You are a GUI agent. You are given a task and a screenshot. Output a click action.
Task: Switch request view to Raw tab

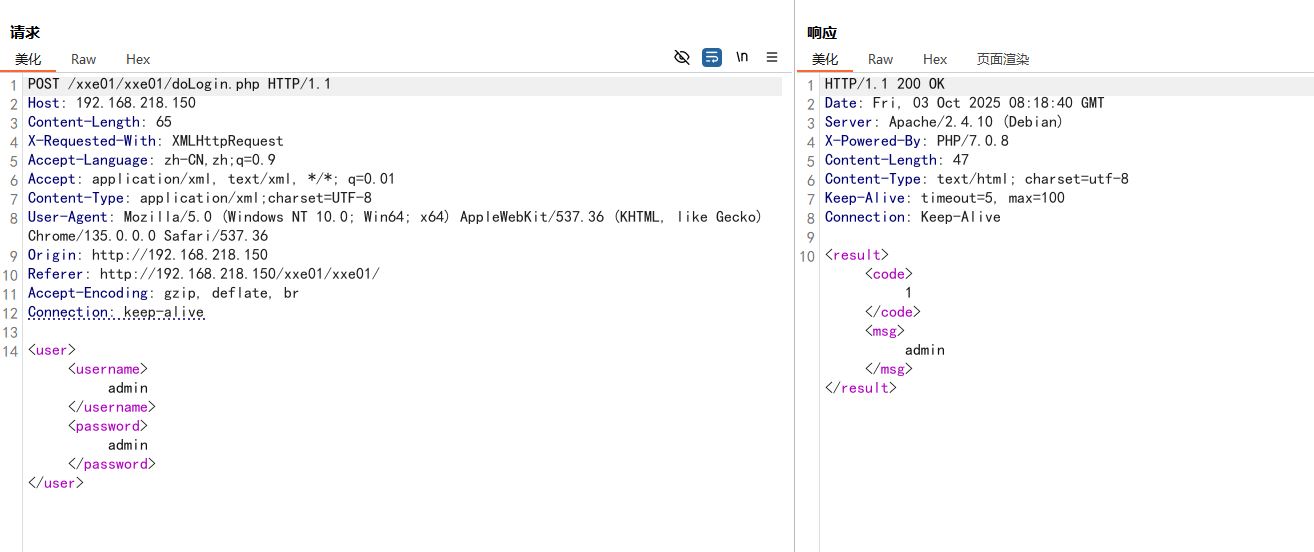pos(83,59)
